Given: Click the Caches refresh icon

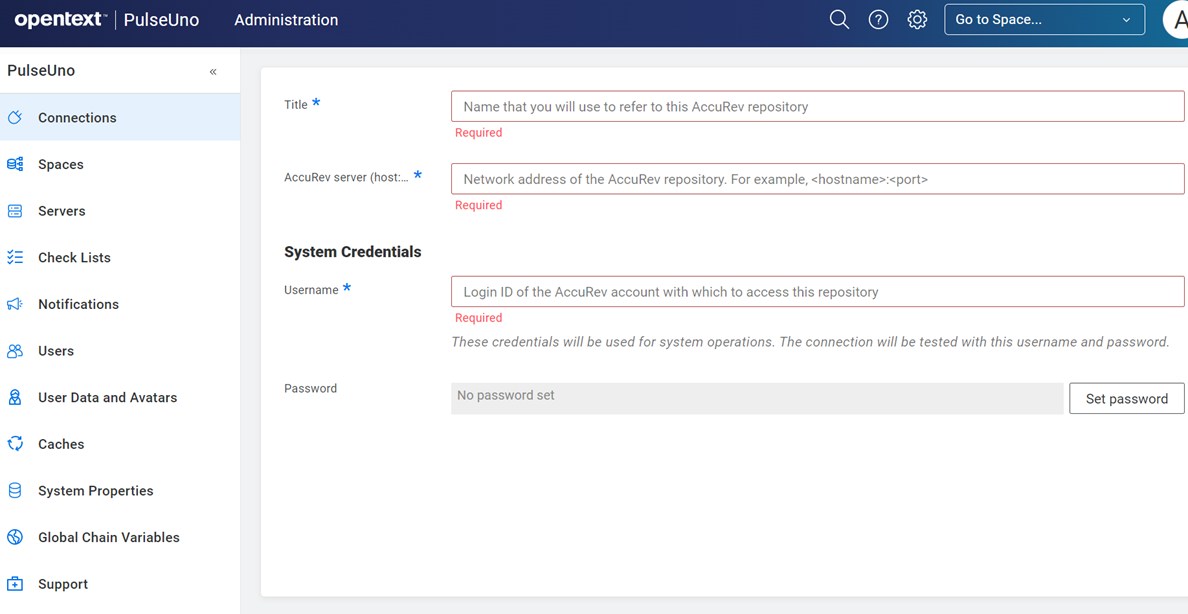Looking at the screenshot, I should coord(15,444).
